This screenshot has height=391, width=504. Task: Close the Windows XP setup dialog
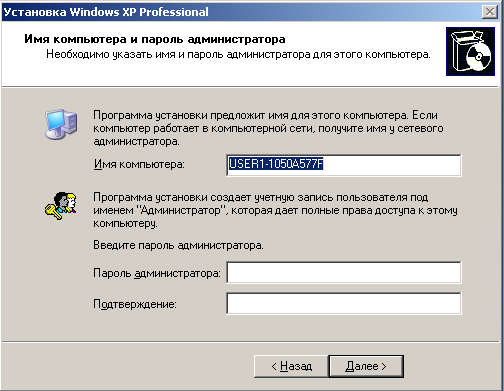pos(490,12)
